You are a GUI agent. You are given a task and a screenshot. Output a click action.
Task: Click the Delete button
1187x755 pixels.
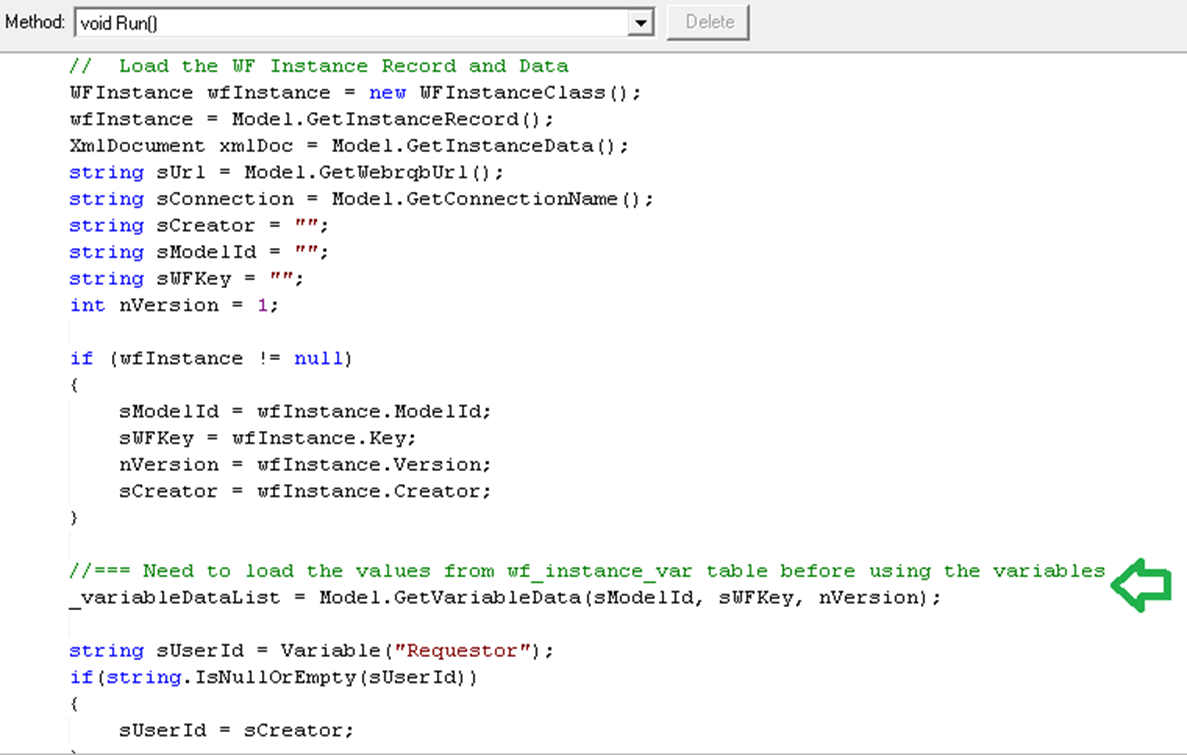click(x=707, y=22)
